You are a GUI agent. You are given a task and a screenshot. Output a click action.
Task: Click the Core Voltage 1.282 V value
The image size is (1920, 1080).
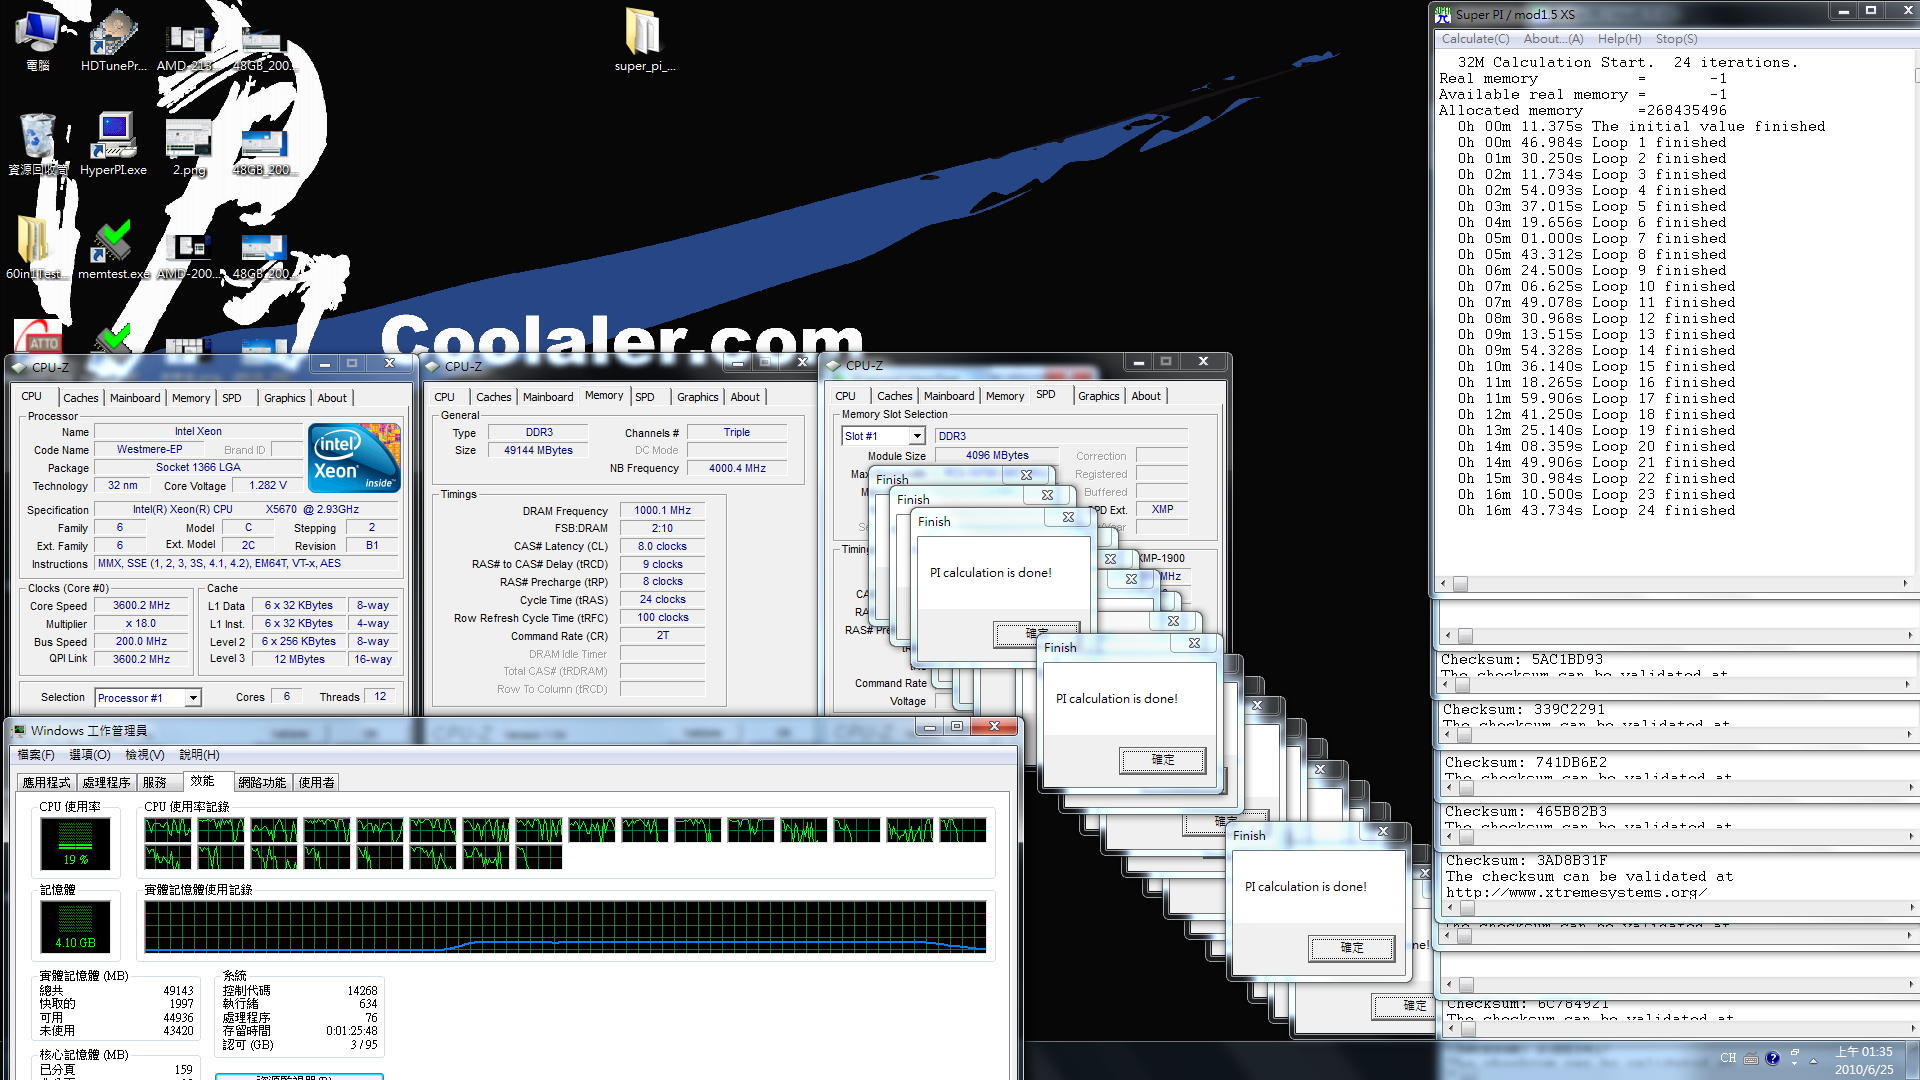point(267,486)
